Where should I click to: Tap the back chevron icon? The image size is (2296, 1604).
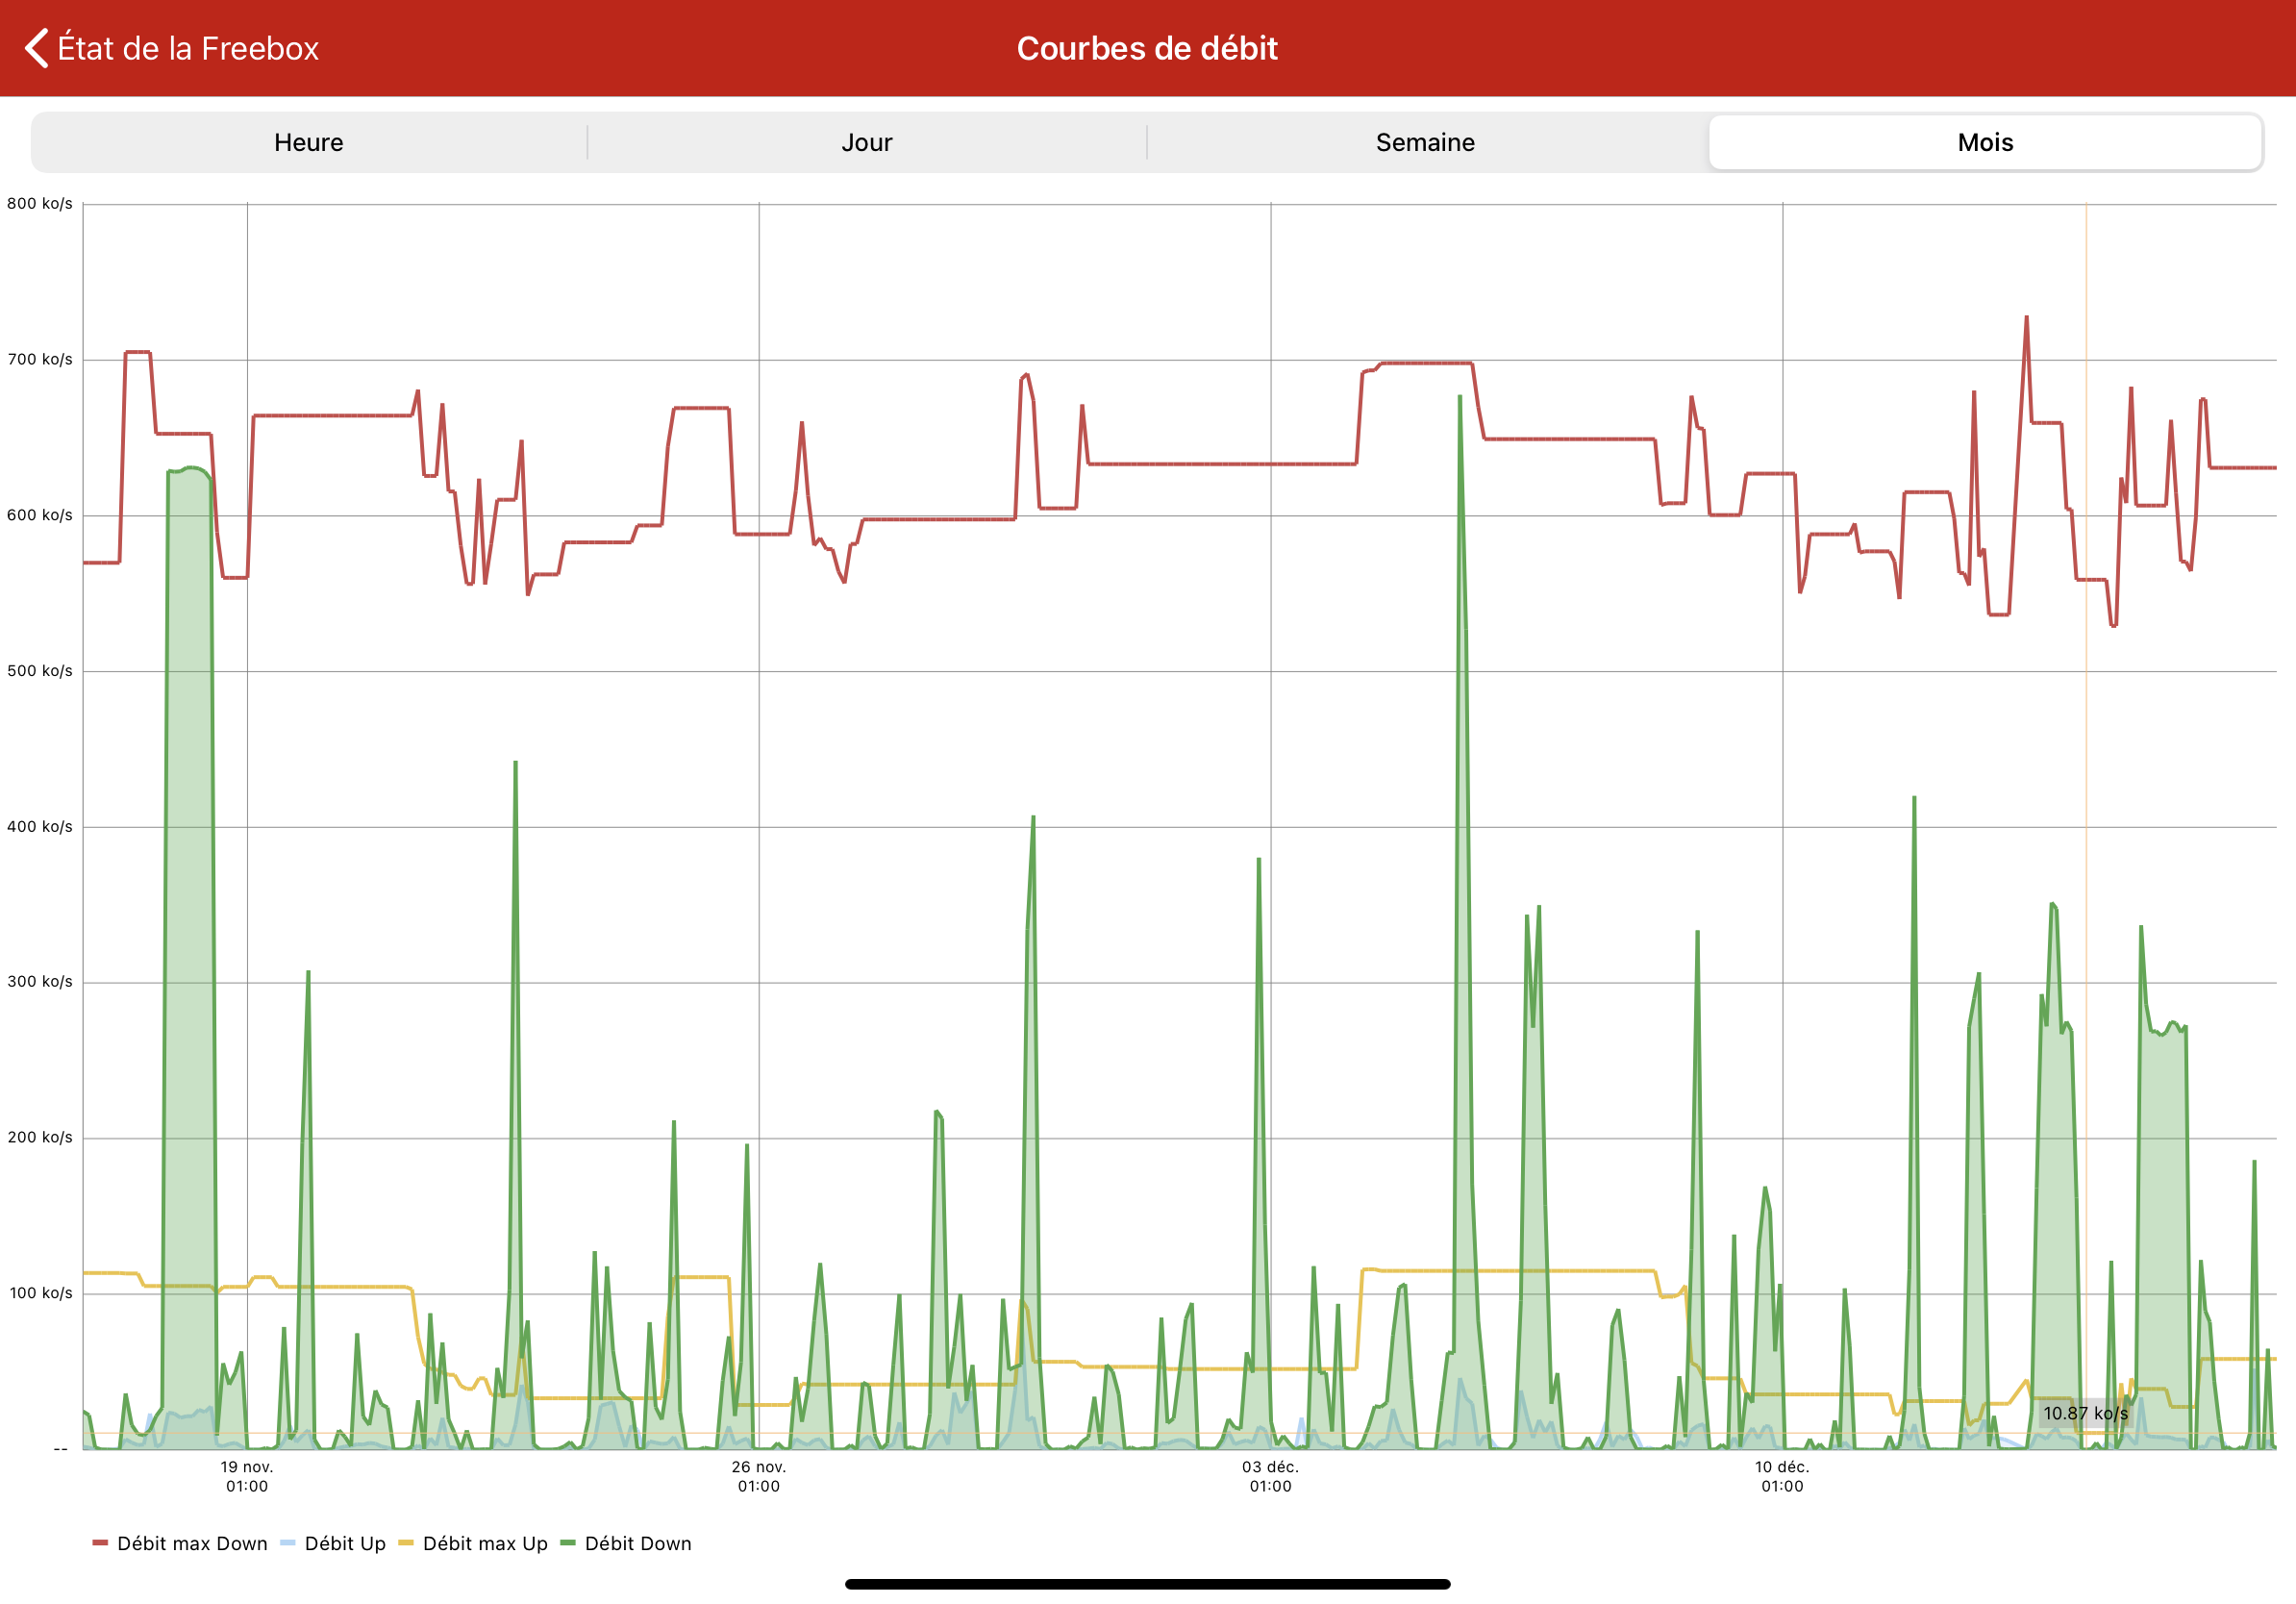tap(36, 48)
